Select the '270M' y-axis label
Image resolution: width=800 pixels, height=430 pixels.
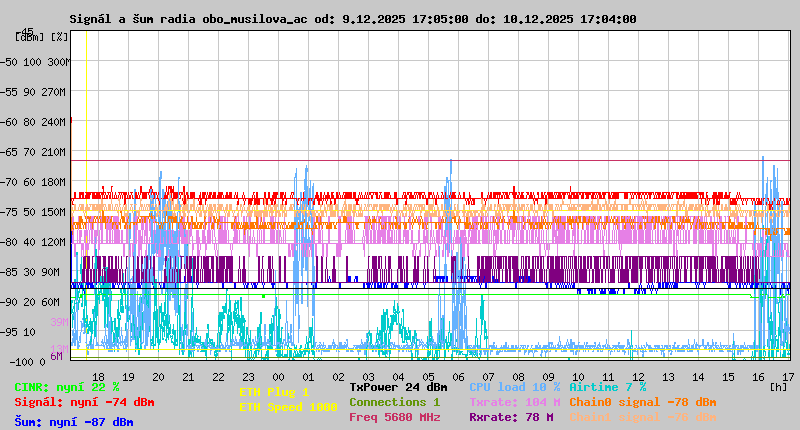click(53, 92)
